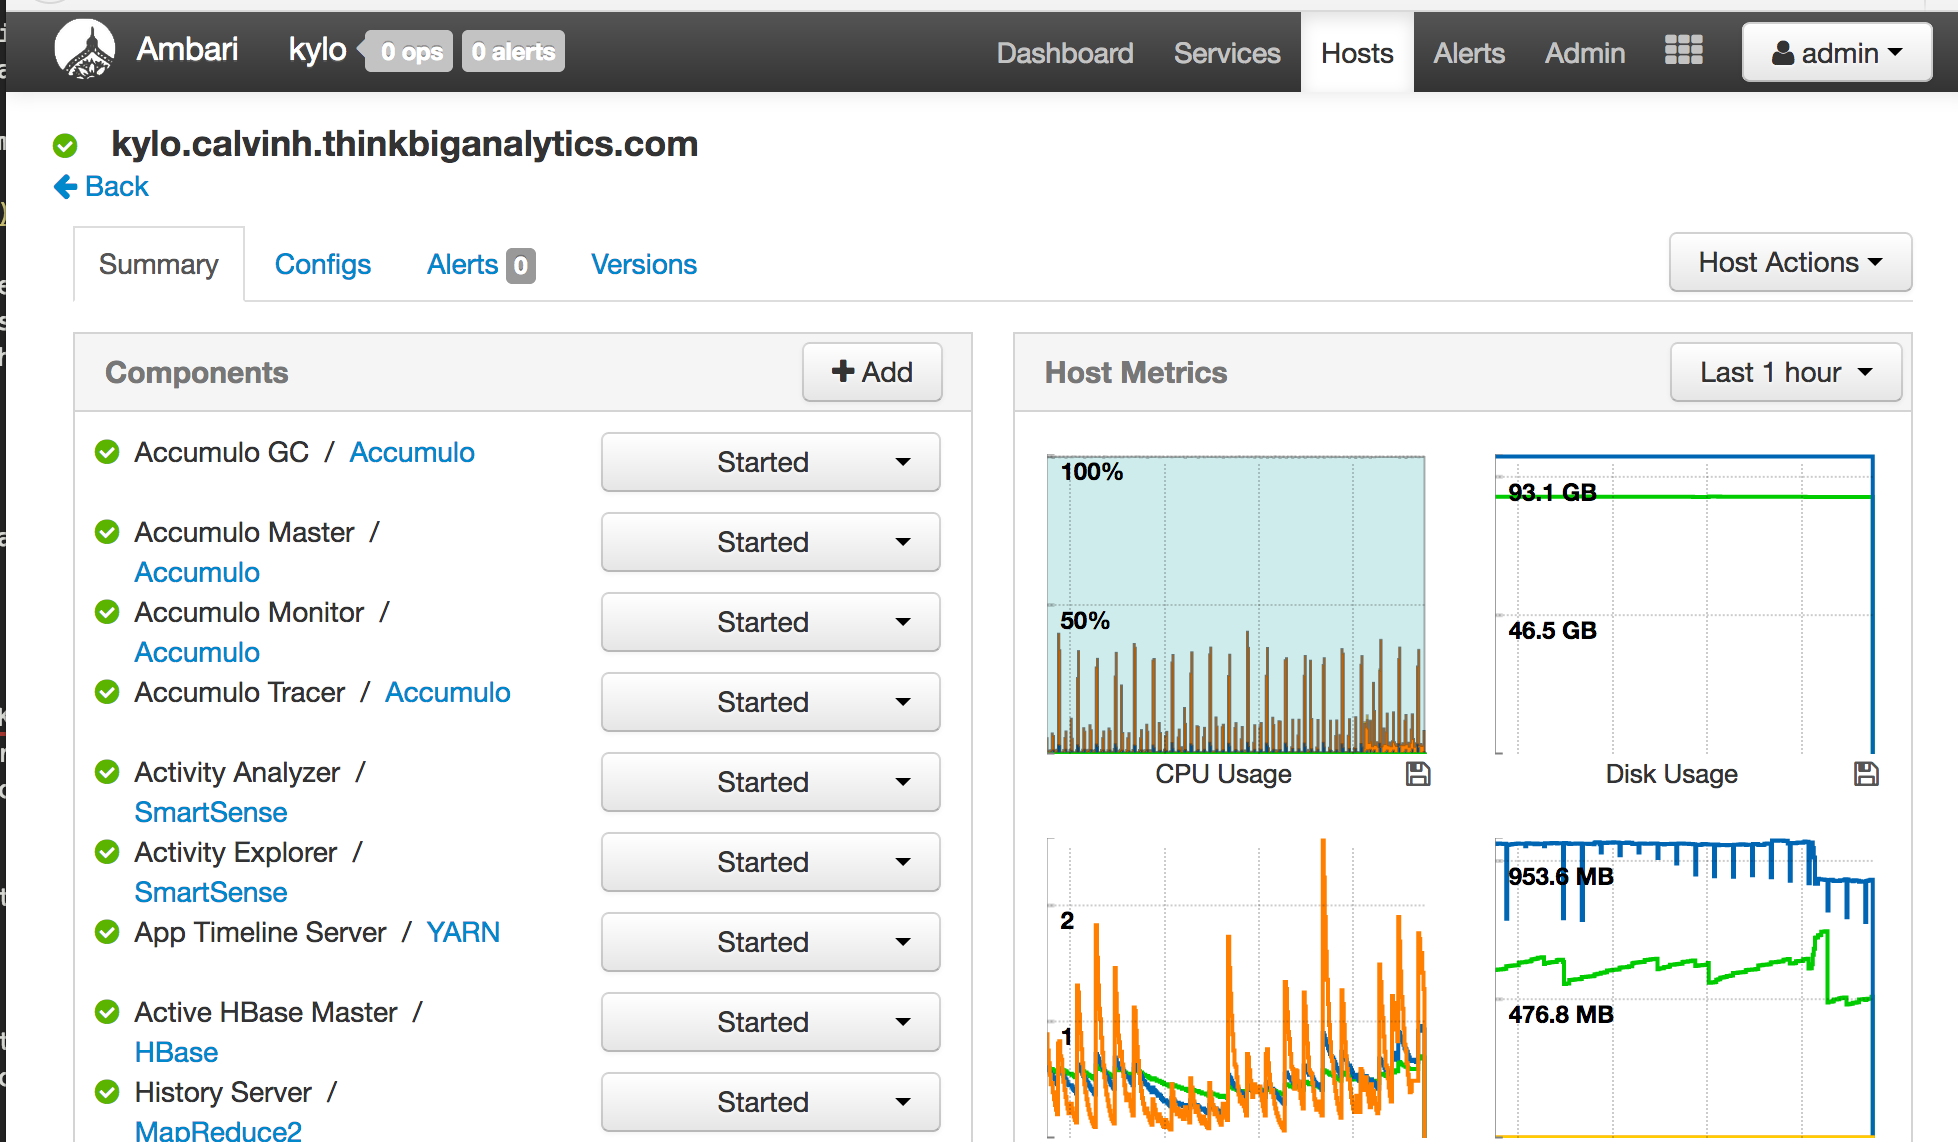The width and height of the screenshot is (1958, 1142).
Task: Open YARN link beside App Timeline Server
Action: 463,932
